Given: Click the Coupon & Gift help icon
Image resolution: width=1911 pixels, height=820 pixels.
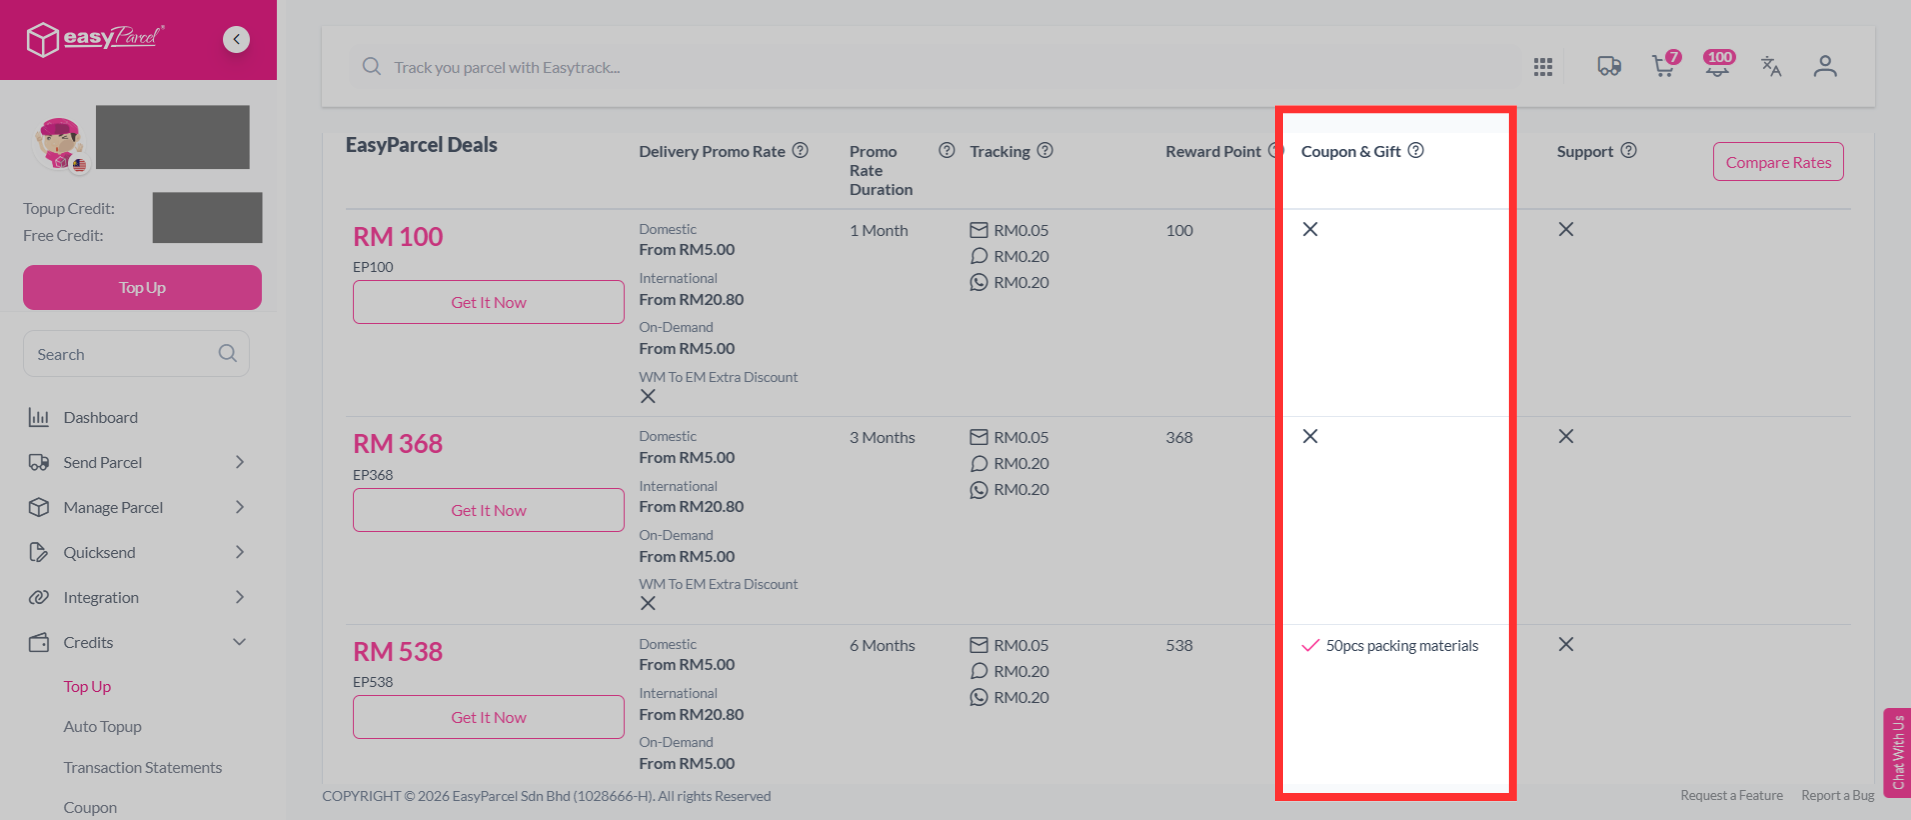Looking at the screenshot, I should click(1416, 150).
